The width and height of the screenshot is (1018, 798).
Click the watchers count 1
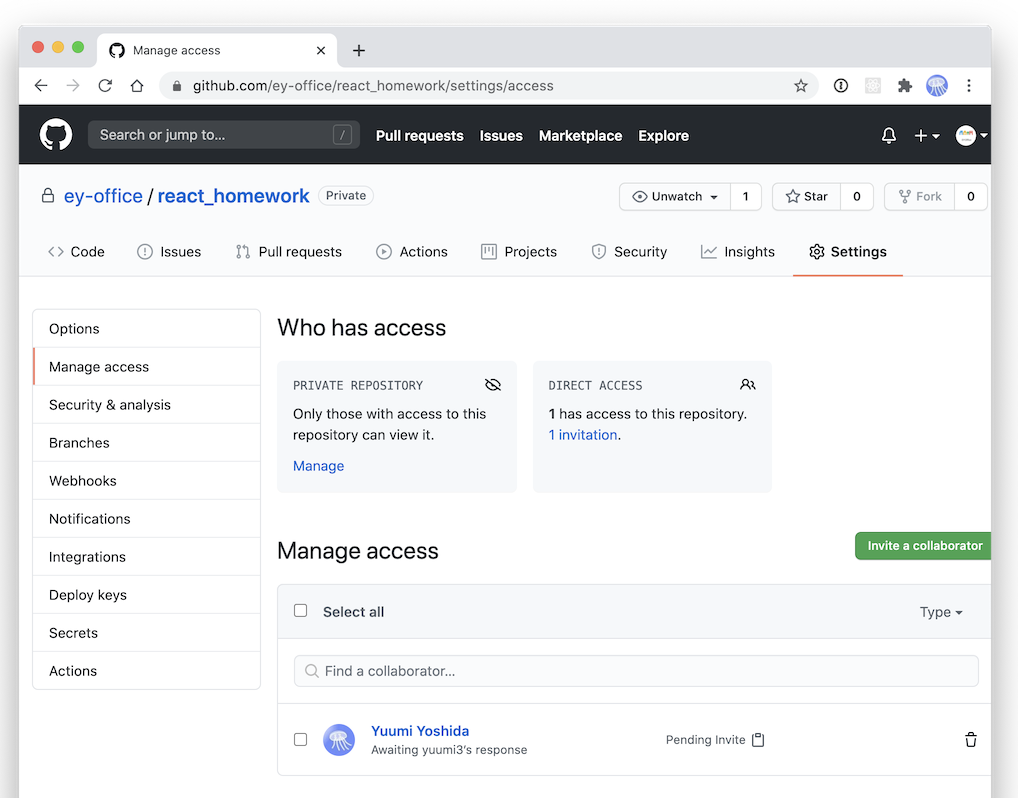click(745, 197)
